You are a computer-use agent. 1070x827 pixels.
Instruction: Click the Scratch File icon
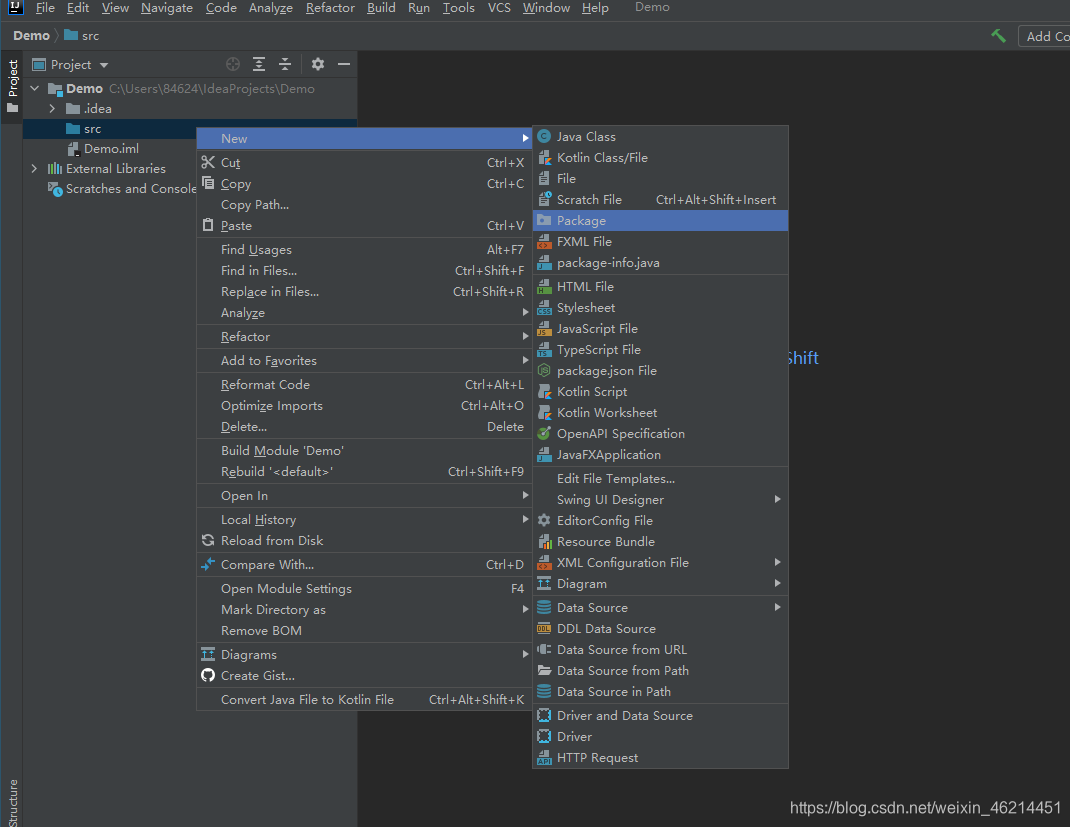[544, 199]
